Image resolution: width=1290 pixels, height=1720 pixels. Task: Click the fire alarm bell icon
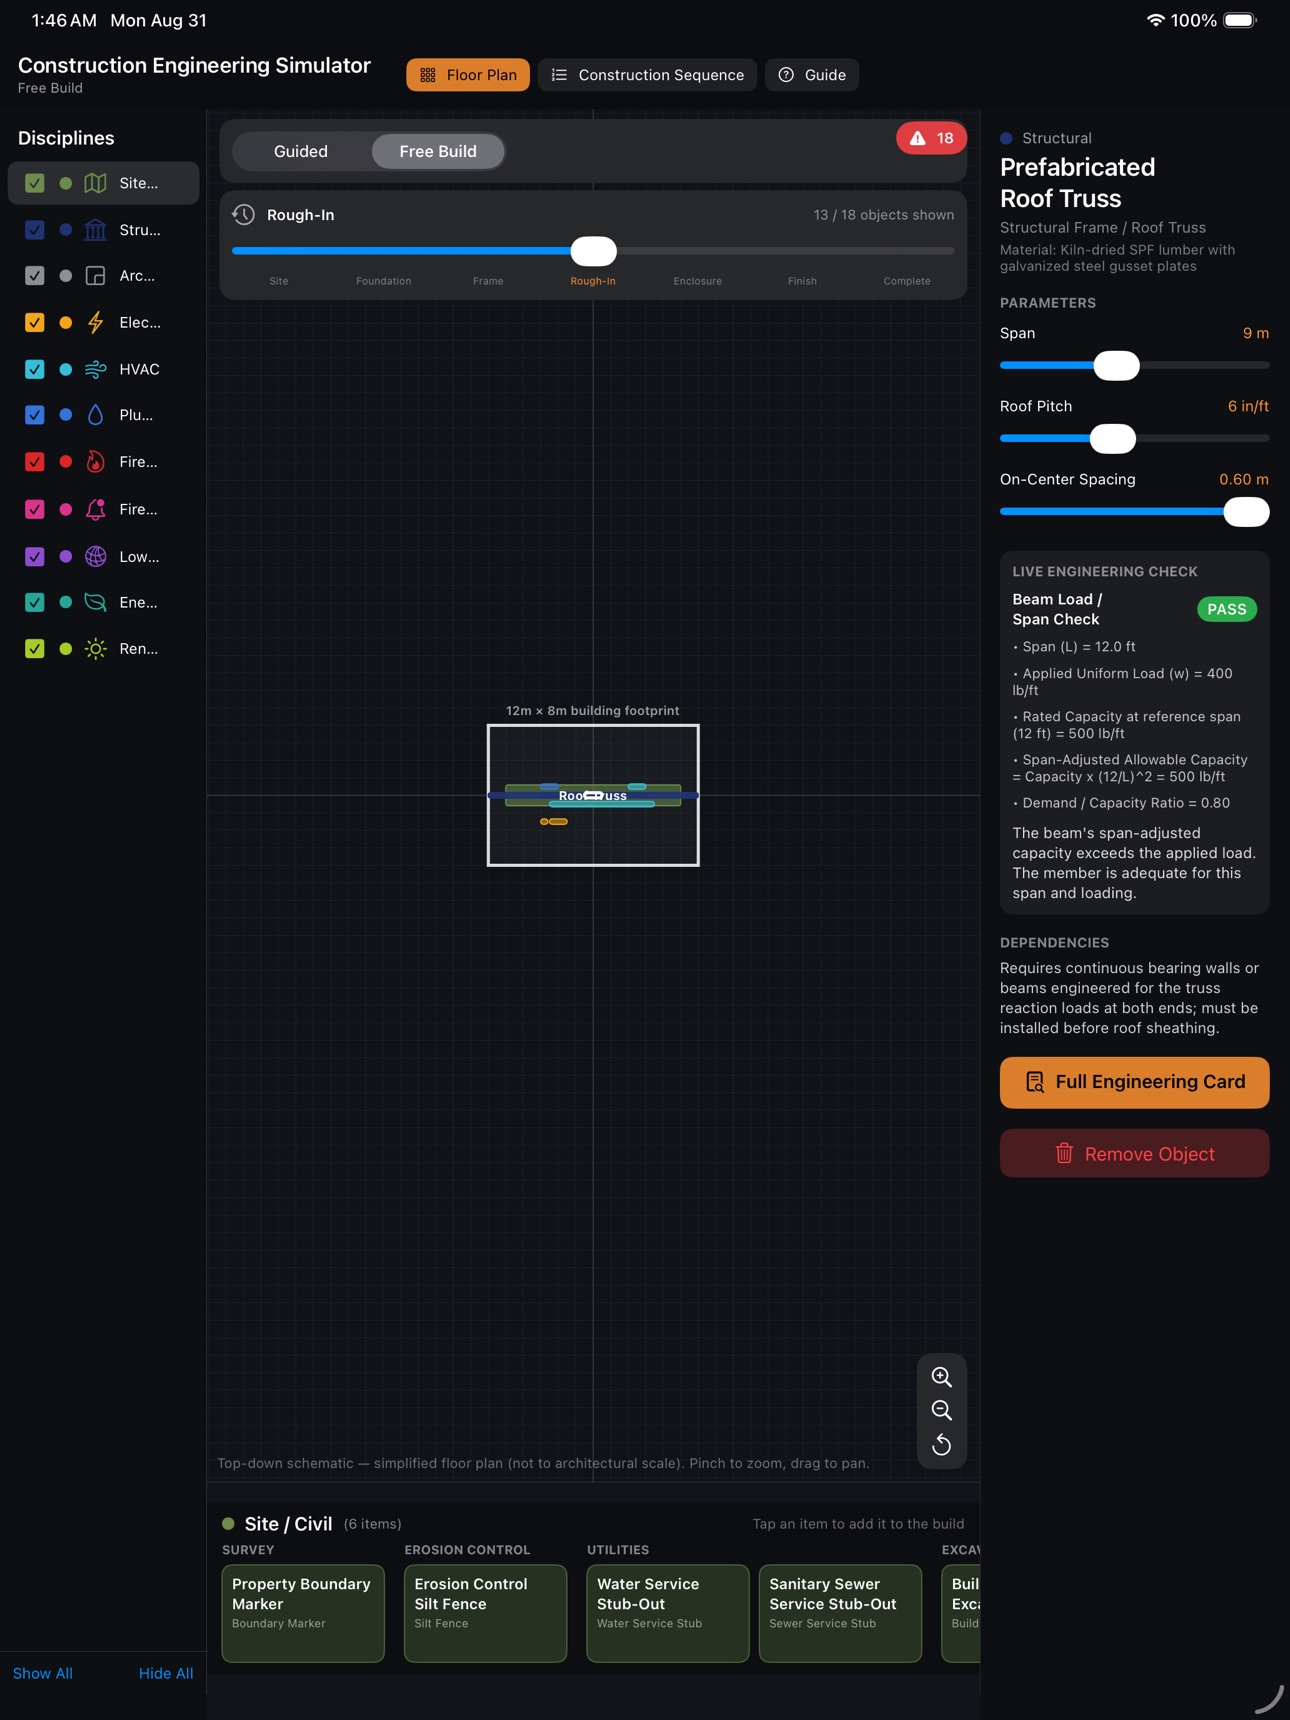coord(95,509)
